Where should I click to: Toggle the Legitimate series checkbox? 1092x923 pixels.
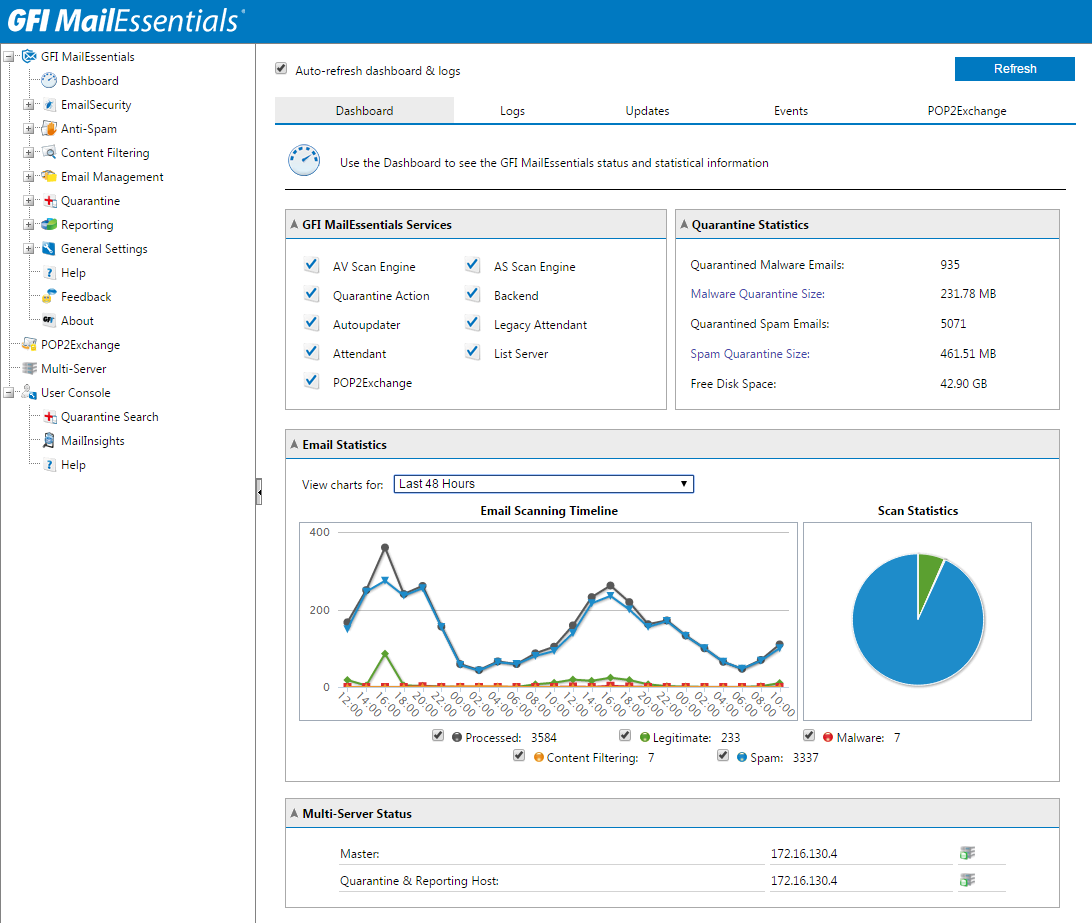click(x=625, y=736)
